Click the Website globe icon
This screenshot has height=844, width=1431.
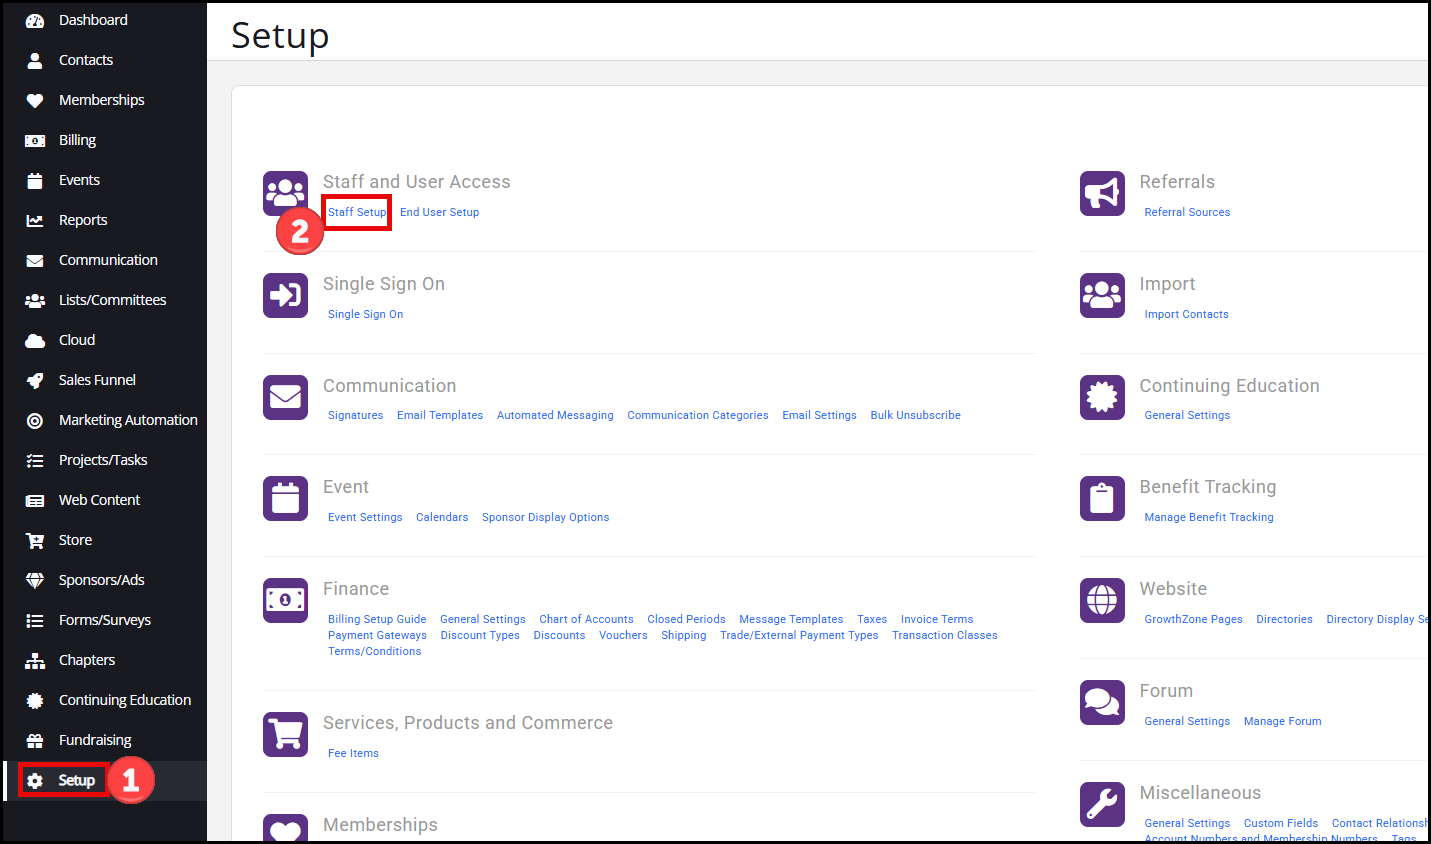point(1102,600)
